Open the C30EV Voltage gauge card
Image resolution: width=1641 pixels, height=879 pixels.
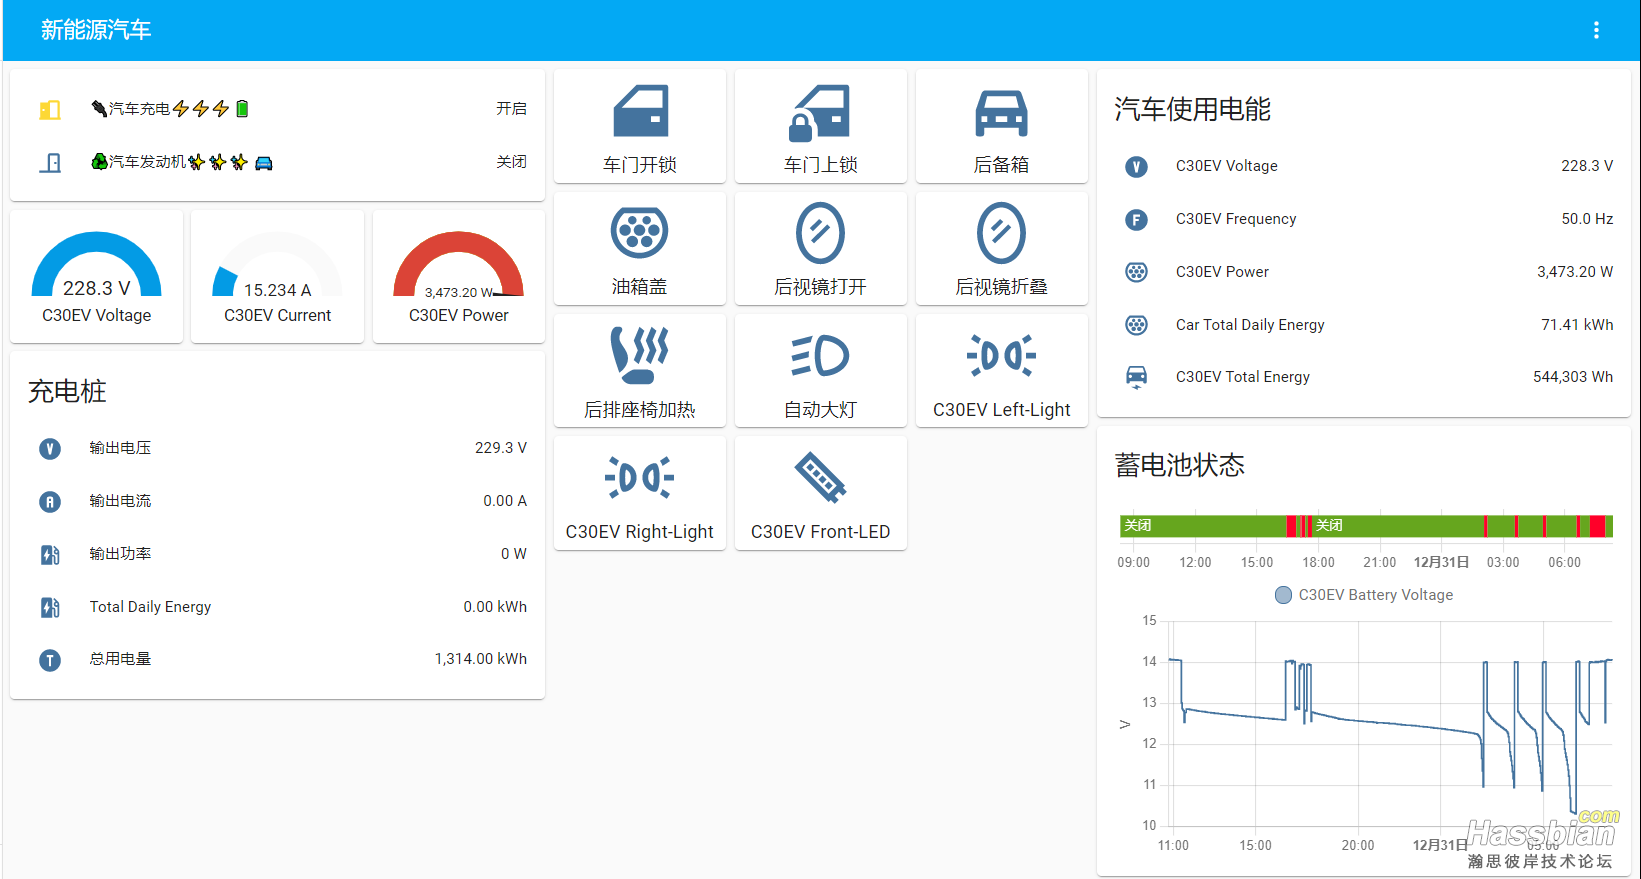coord(96,276)
